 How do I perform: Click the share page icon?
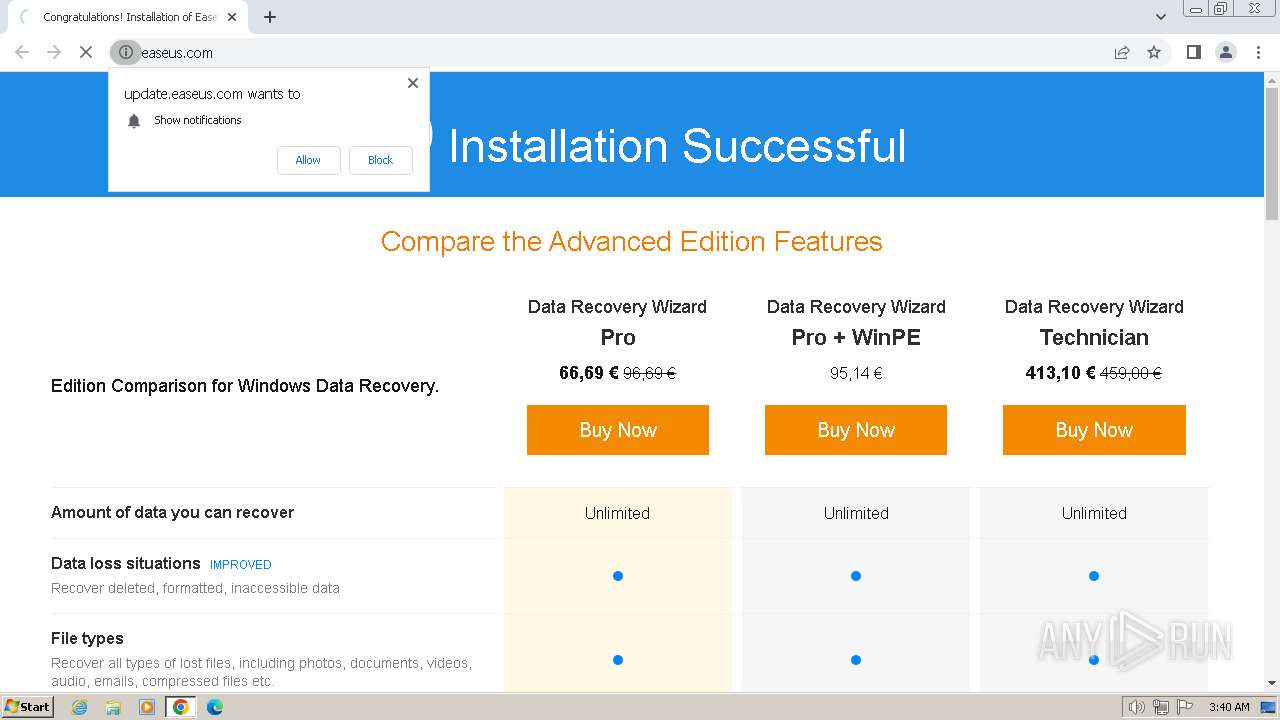pos(1122,53)
